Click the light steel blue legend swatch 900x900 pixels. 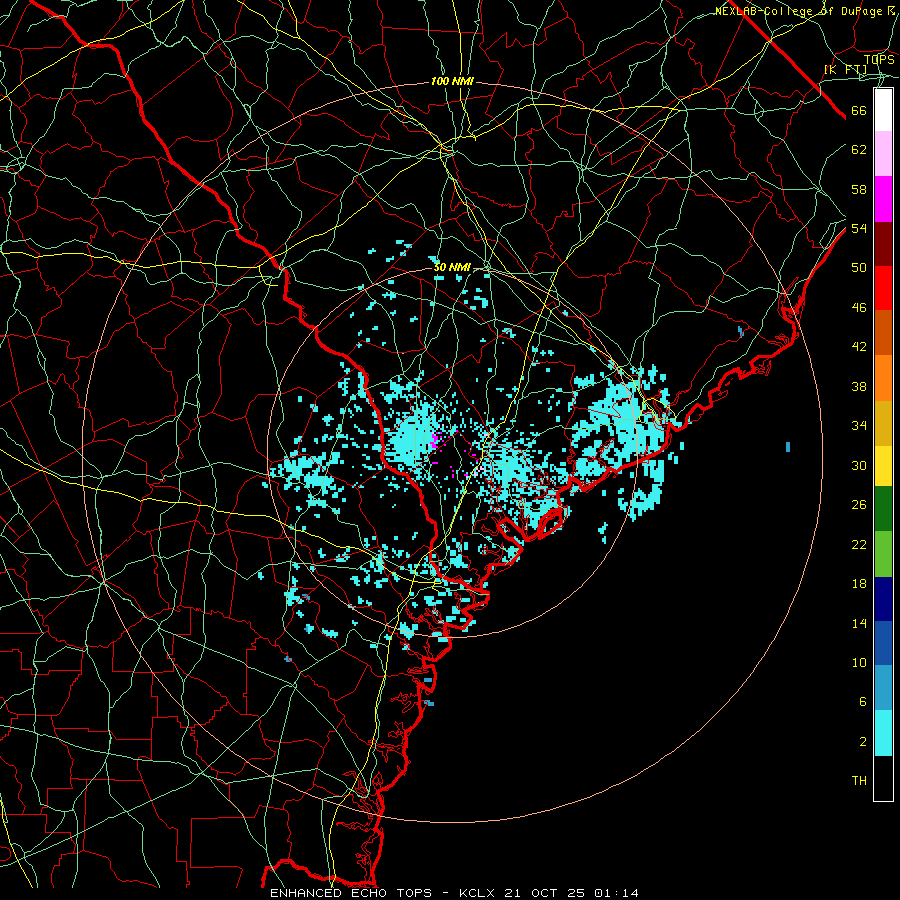(x=883, y=688)
